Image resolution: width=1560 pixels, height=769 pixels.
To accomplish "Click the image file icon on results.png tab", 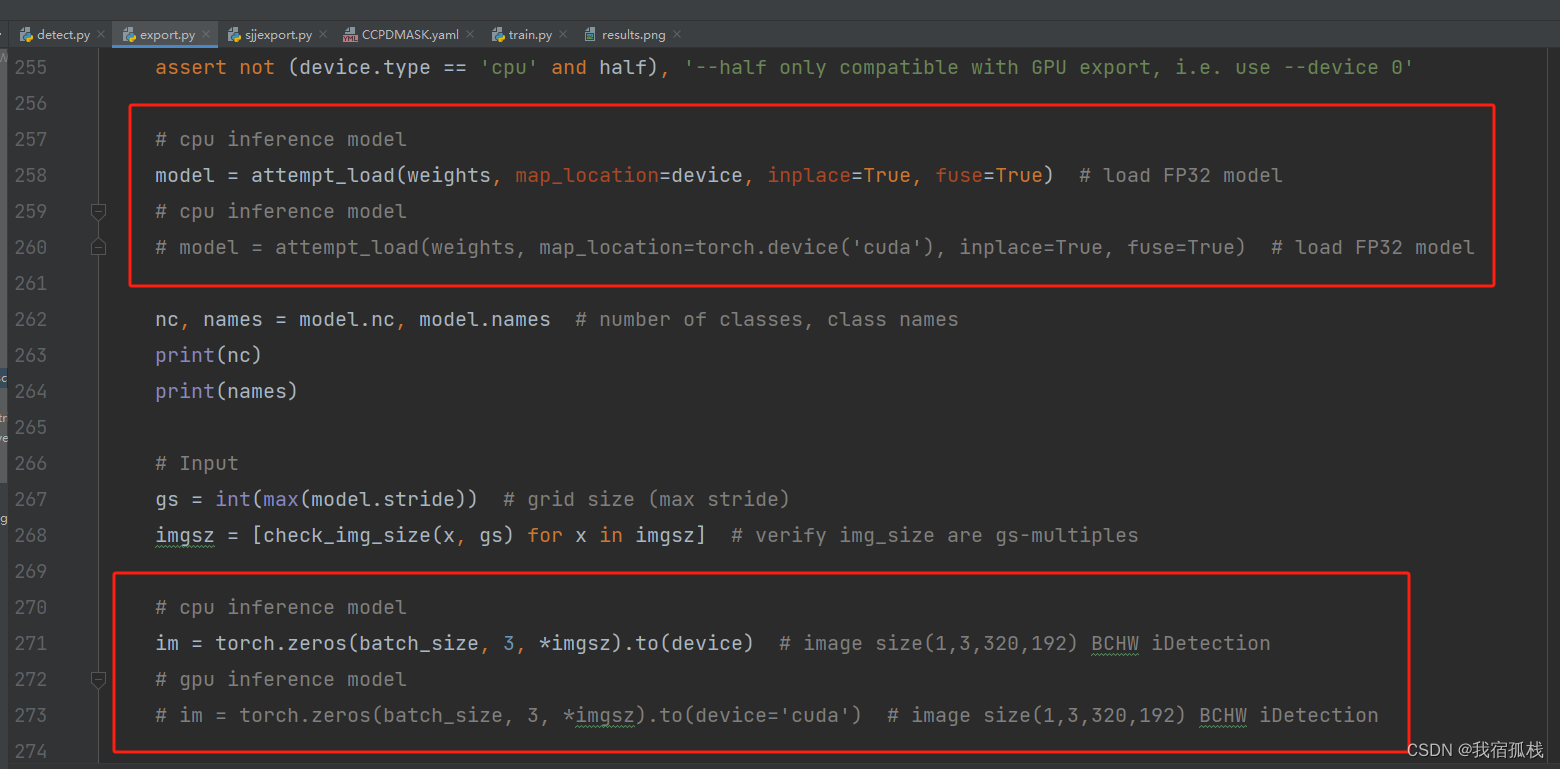I will click(x=590, y=34).
